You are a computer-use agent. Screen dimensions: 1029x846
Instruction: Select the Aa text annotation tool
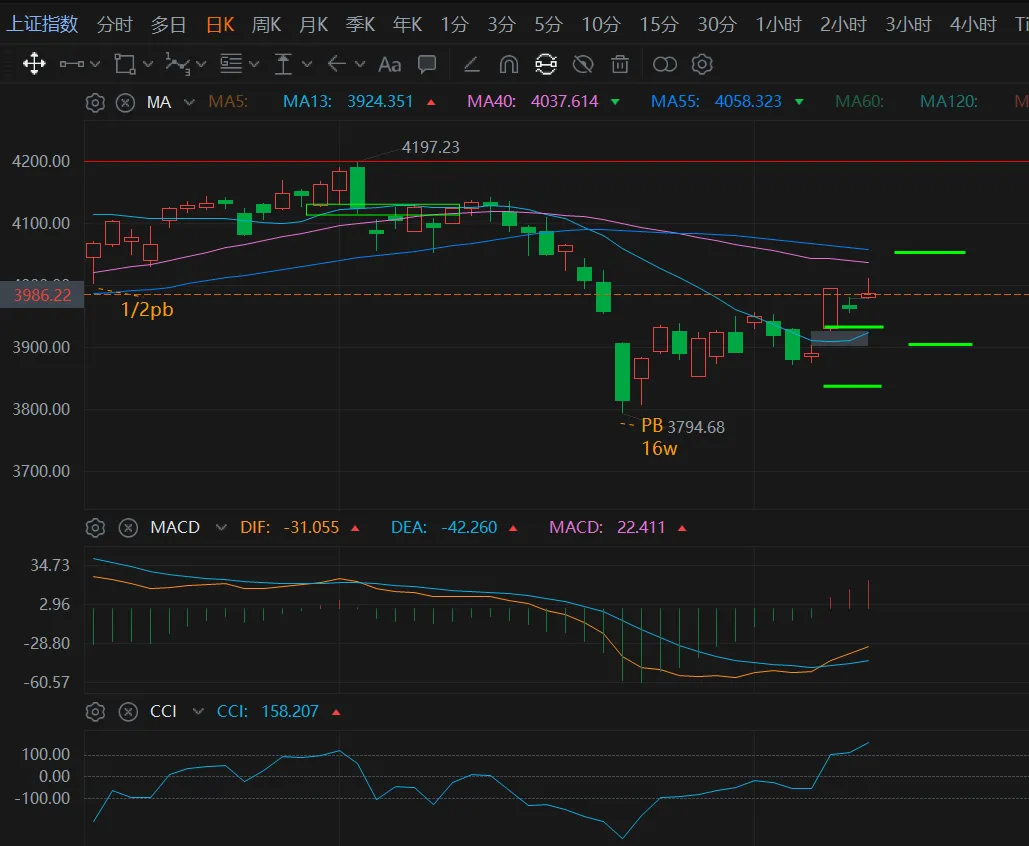[389, 64]
